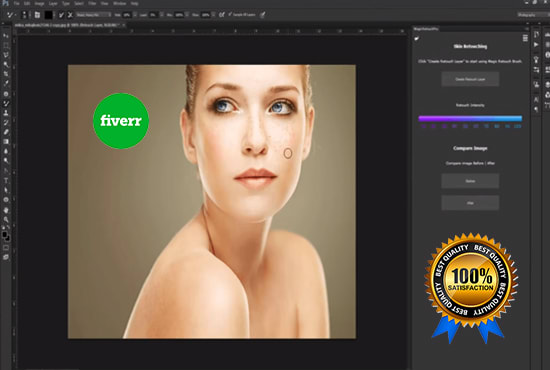
Task: Expand the Flow value dropdown arrow
Action: pyautogui.click(x=214, y=15)
